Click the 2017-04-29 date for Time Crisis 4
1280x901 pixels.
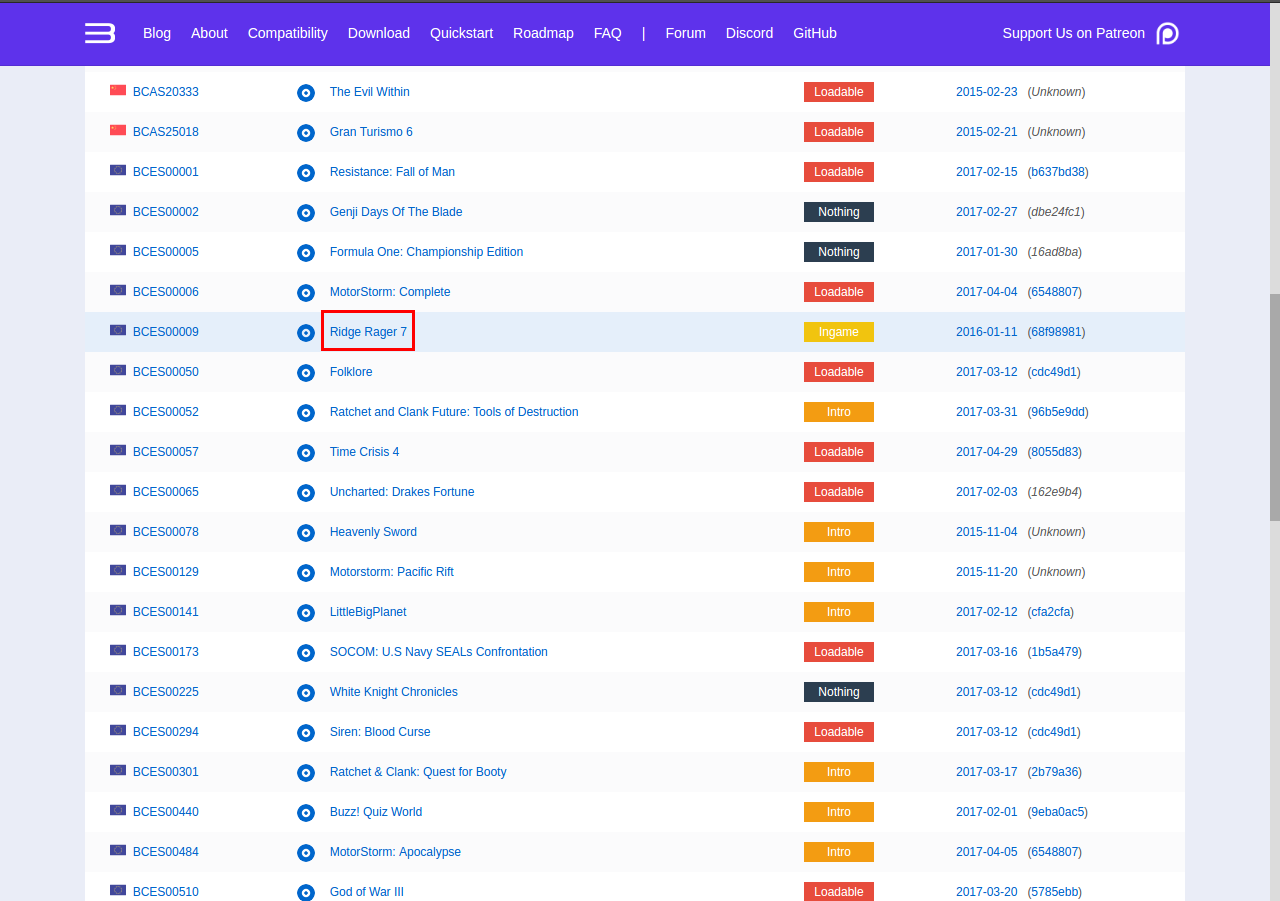click(986, 452)
